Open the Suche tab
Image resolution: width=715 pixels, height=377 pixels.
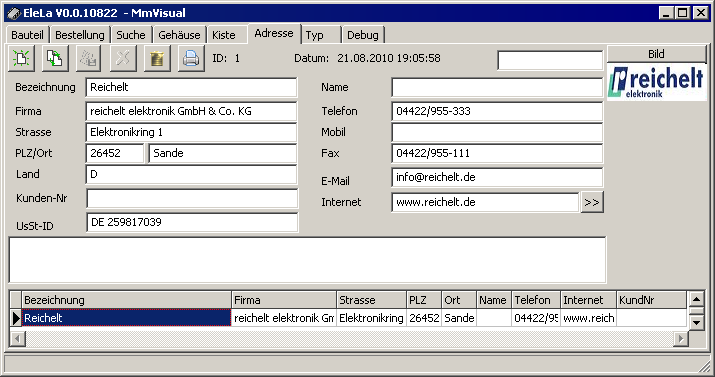[x=131, y=35]
